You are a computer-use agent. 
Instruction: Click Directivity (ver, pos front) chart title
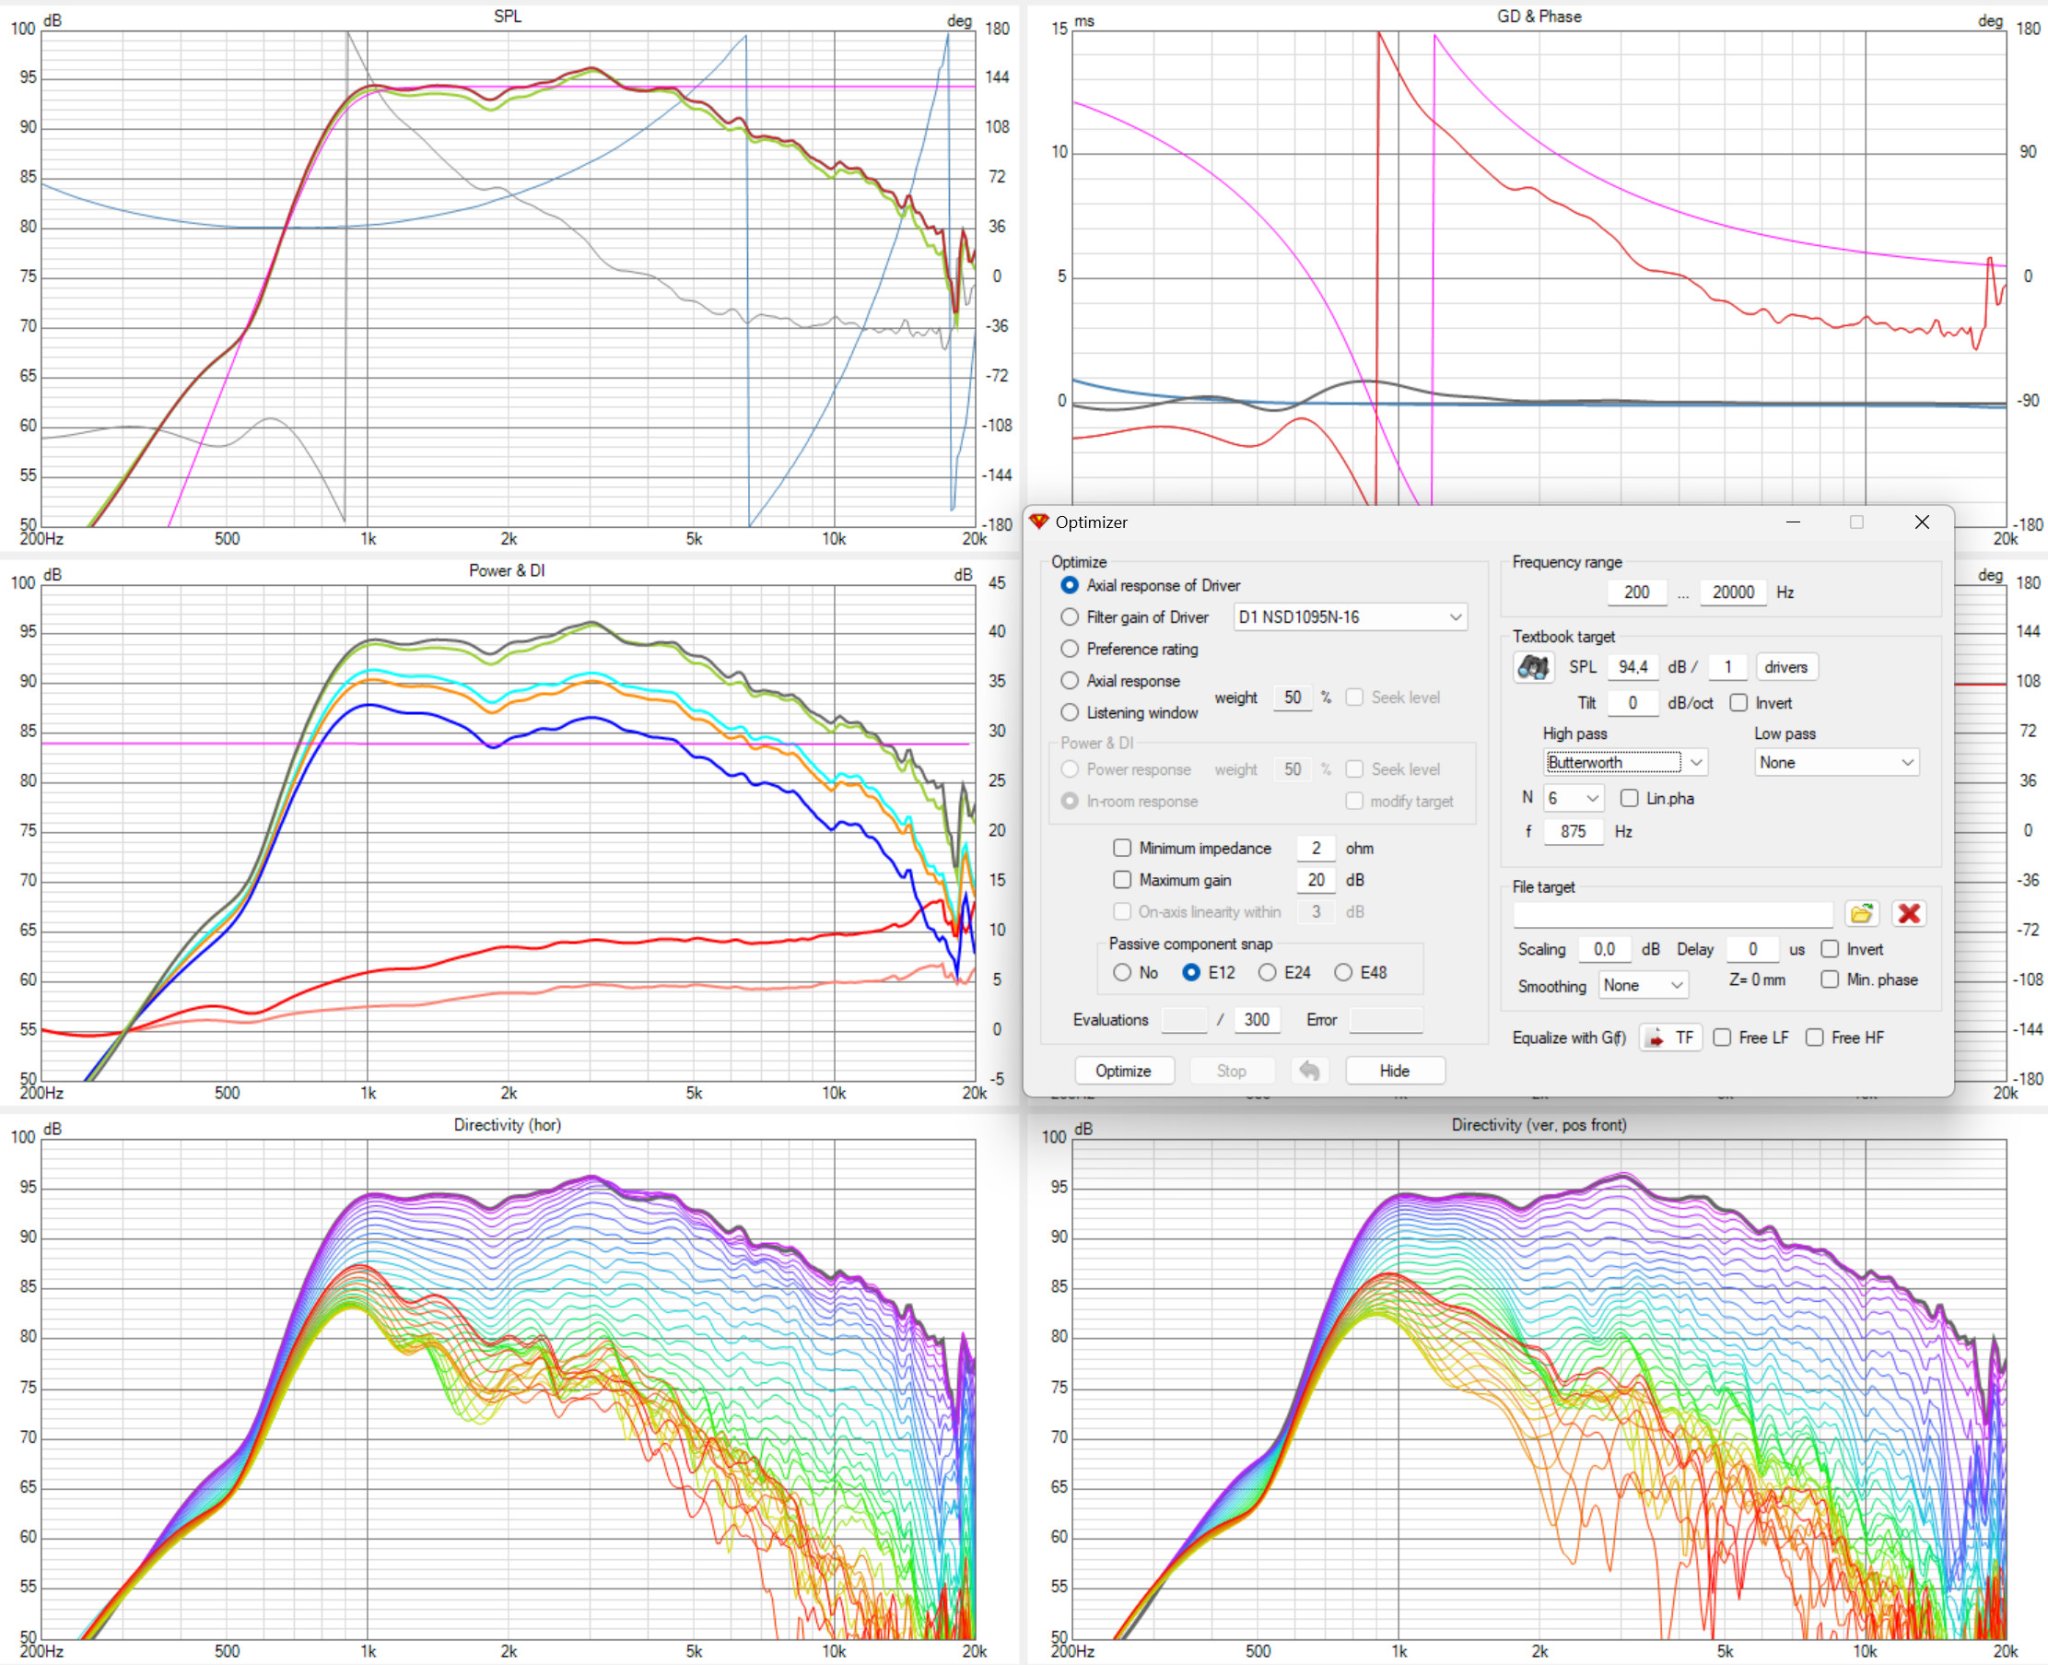1539,1124
